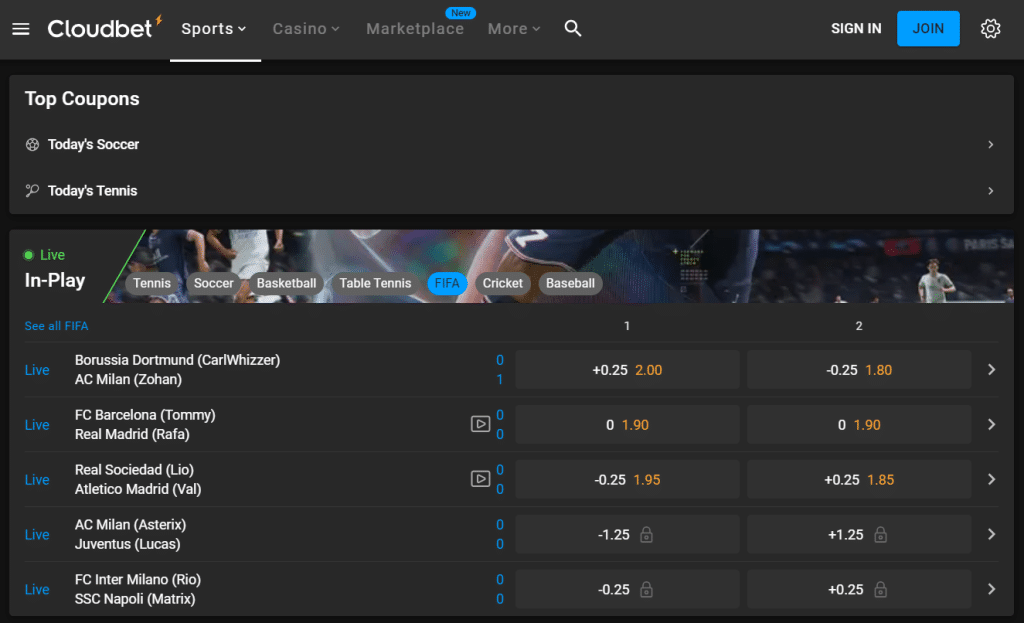Click the Today's Soccer coupon label
The image size is (1024, 623).
pyautogui.click(x=93, y=144)
